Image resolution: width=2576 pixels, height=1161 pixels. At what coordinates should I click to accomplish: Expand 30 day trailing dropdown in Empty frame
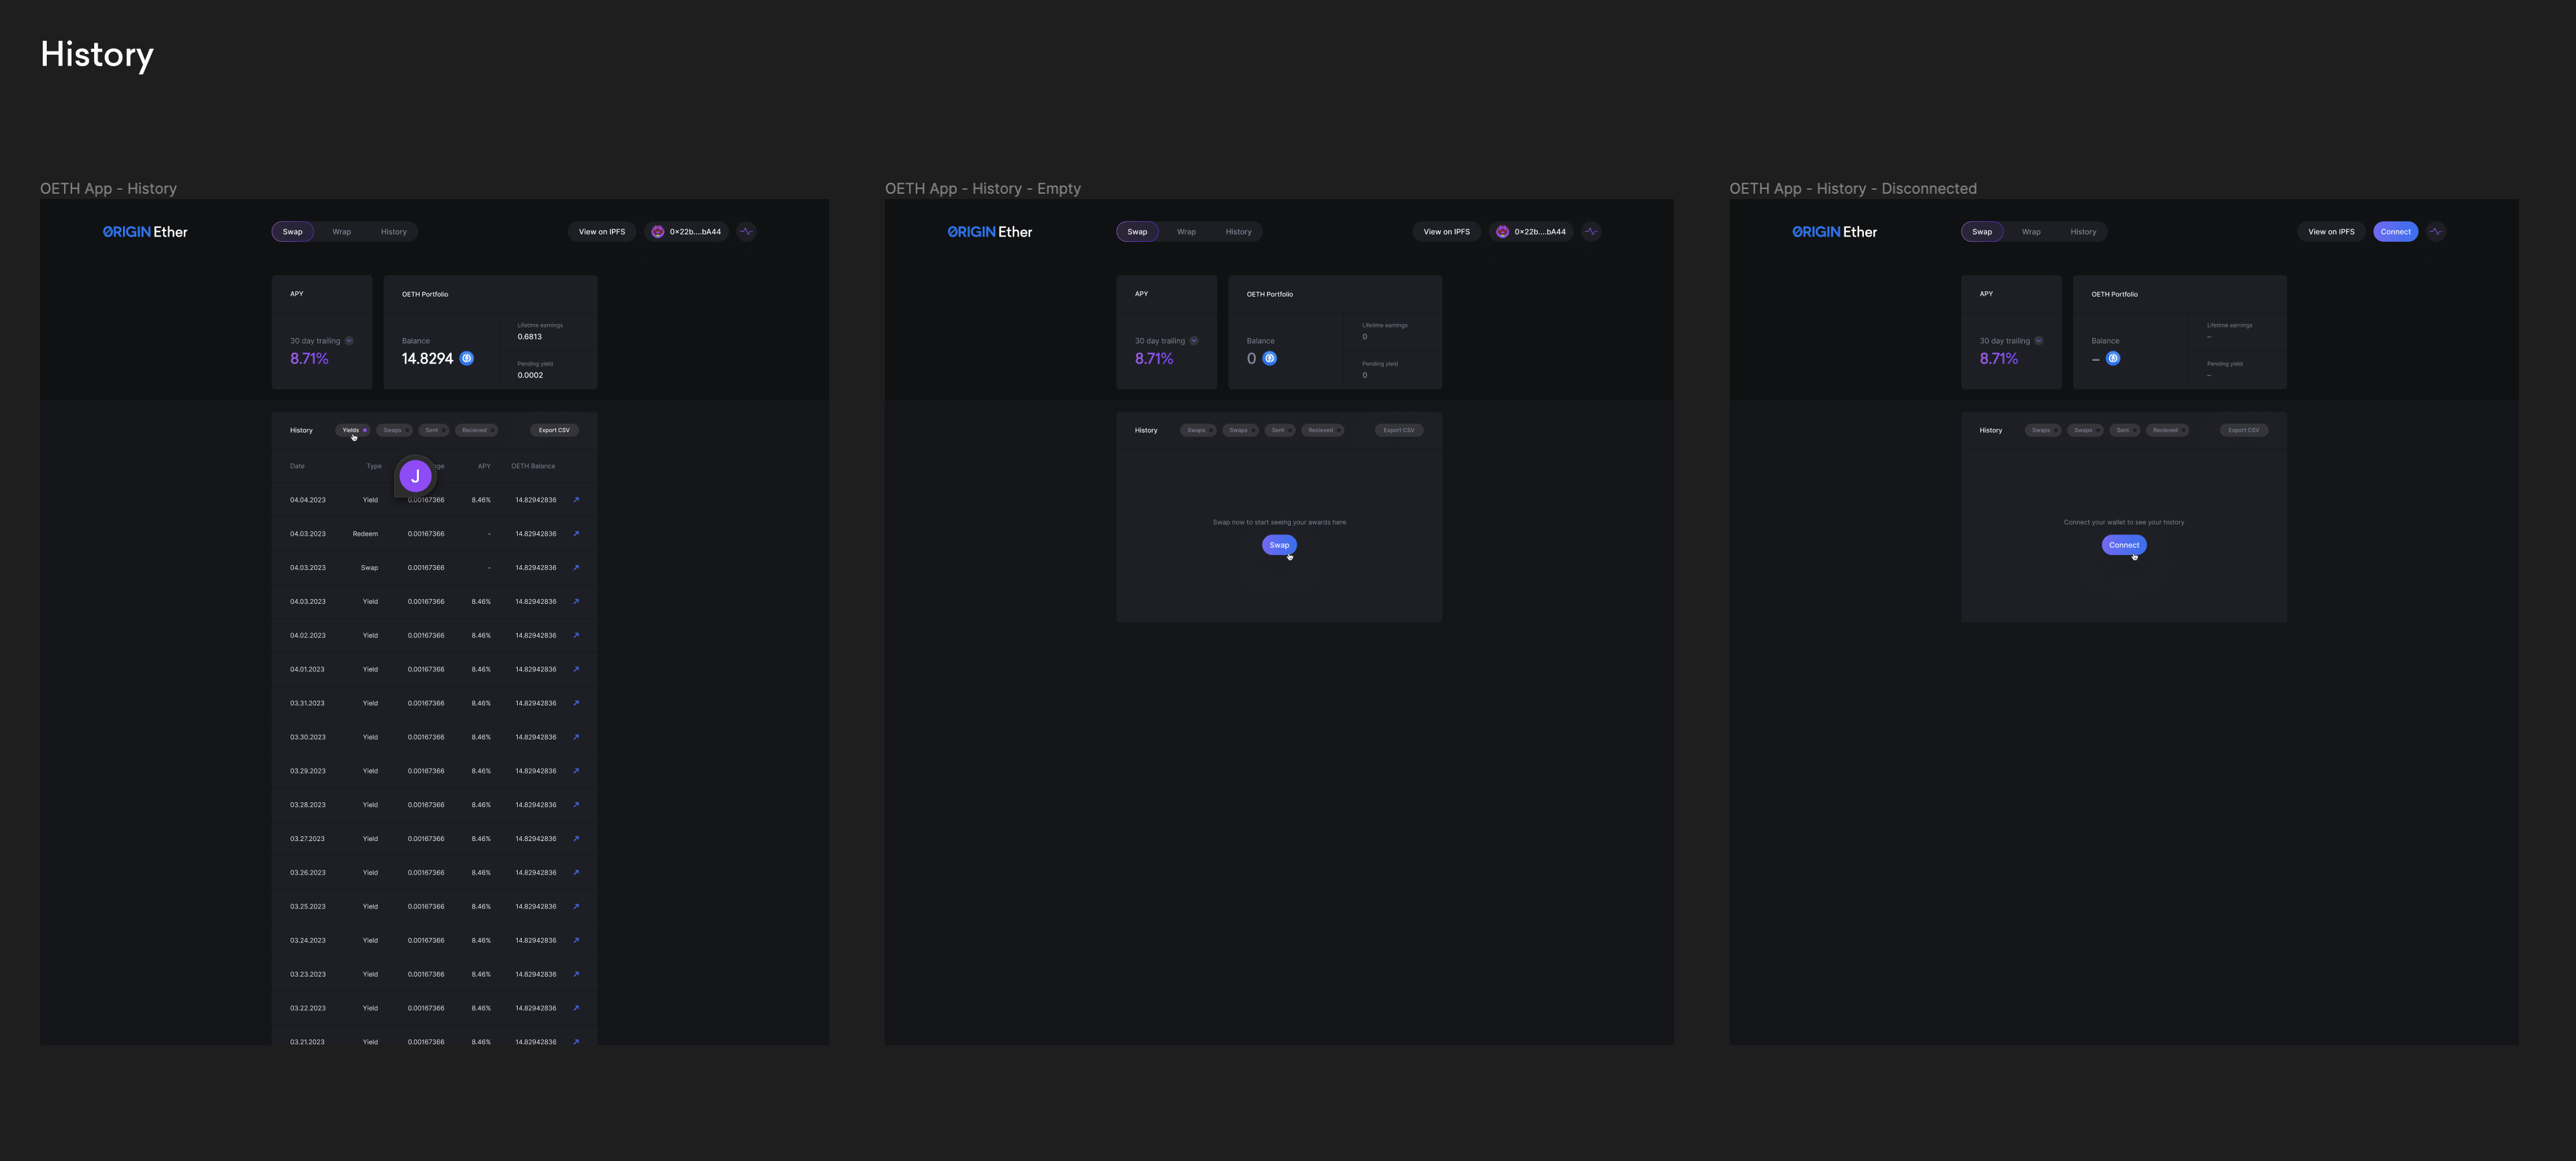(1193, 341)
